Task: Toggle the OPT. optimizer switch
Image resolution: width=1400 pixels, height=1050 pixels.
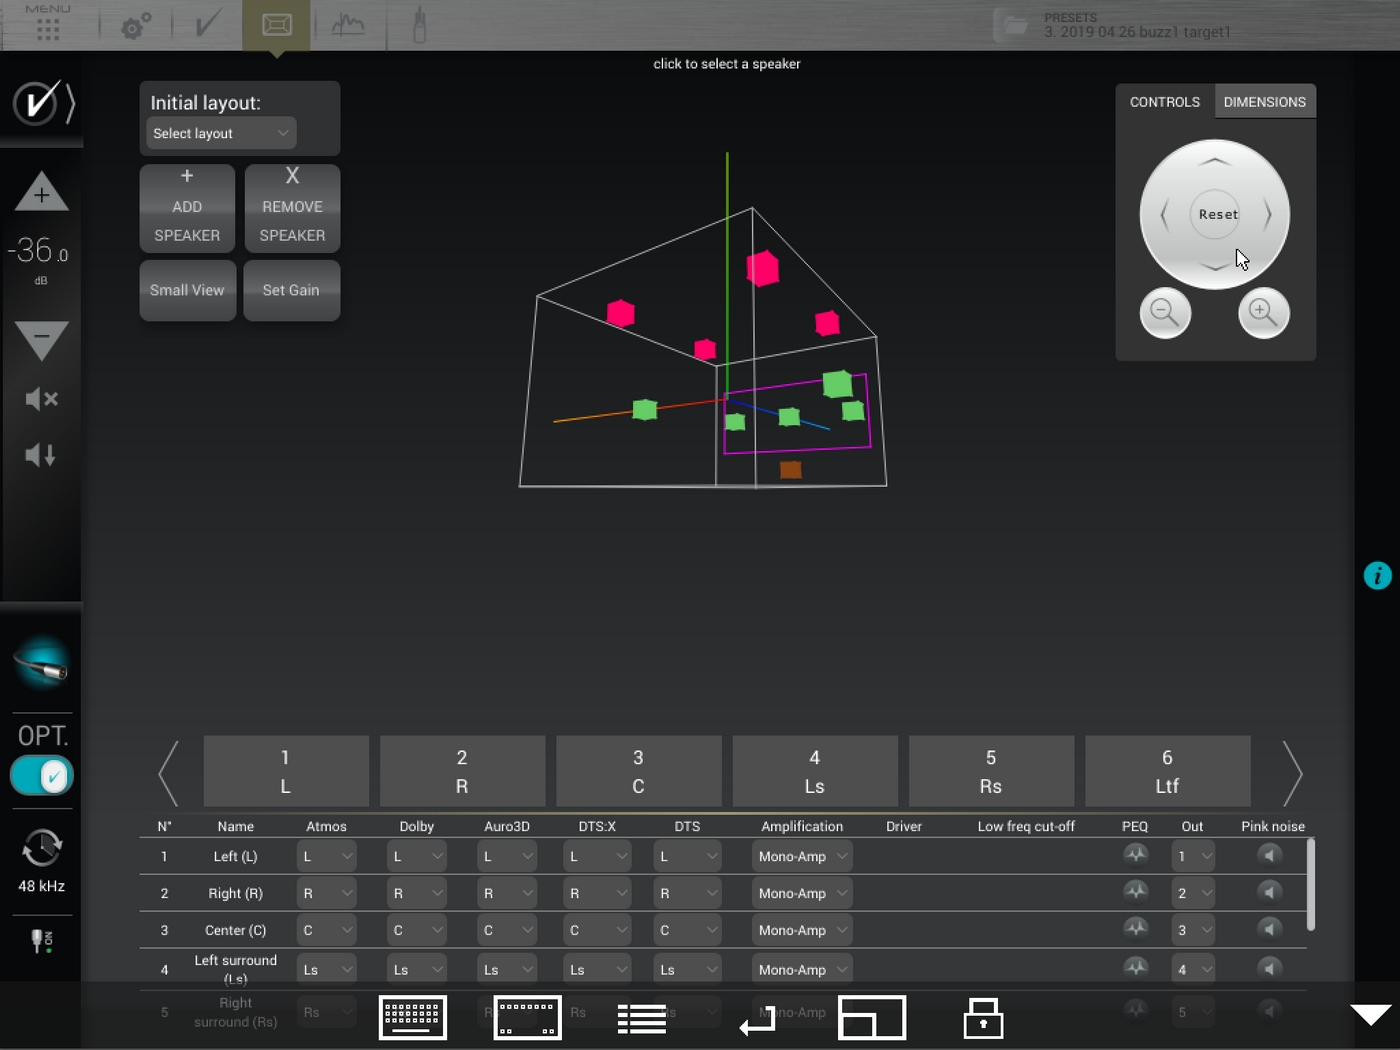Action: coord(42,776)
